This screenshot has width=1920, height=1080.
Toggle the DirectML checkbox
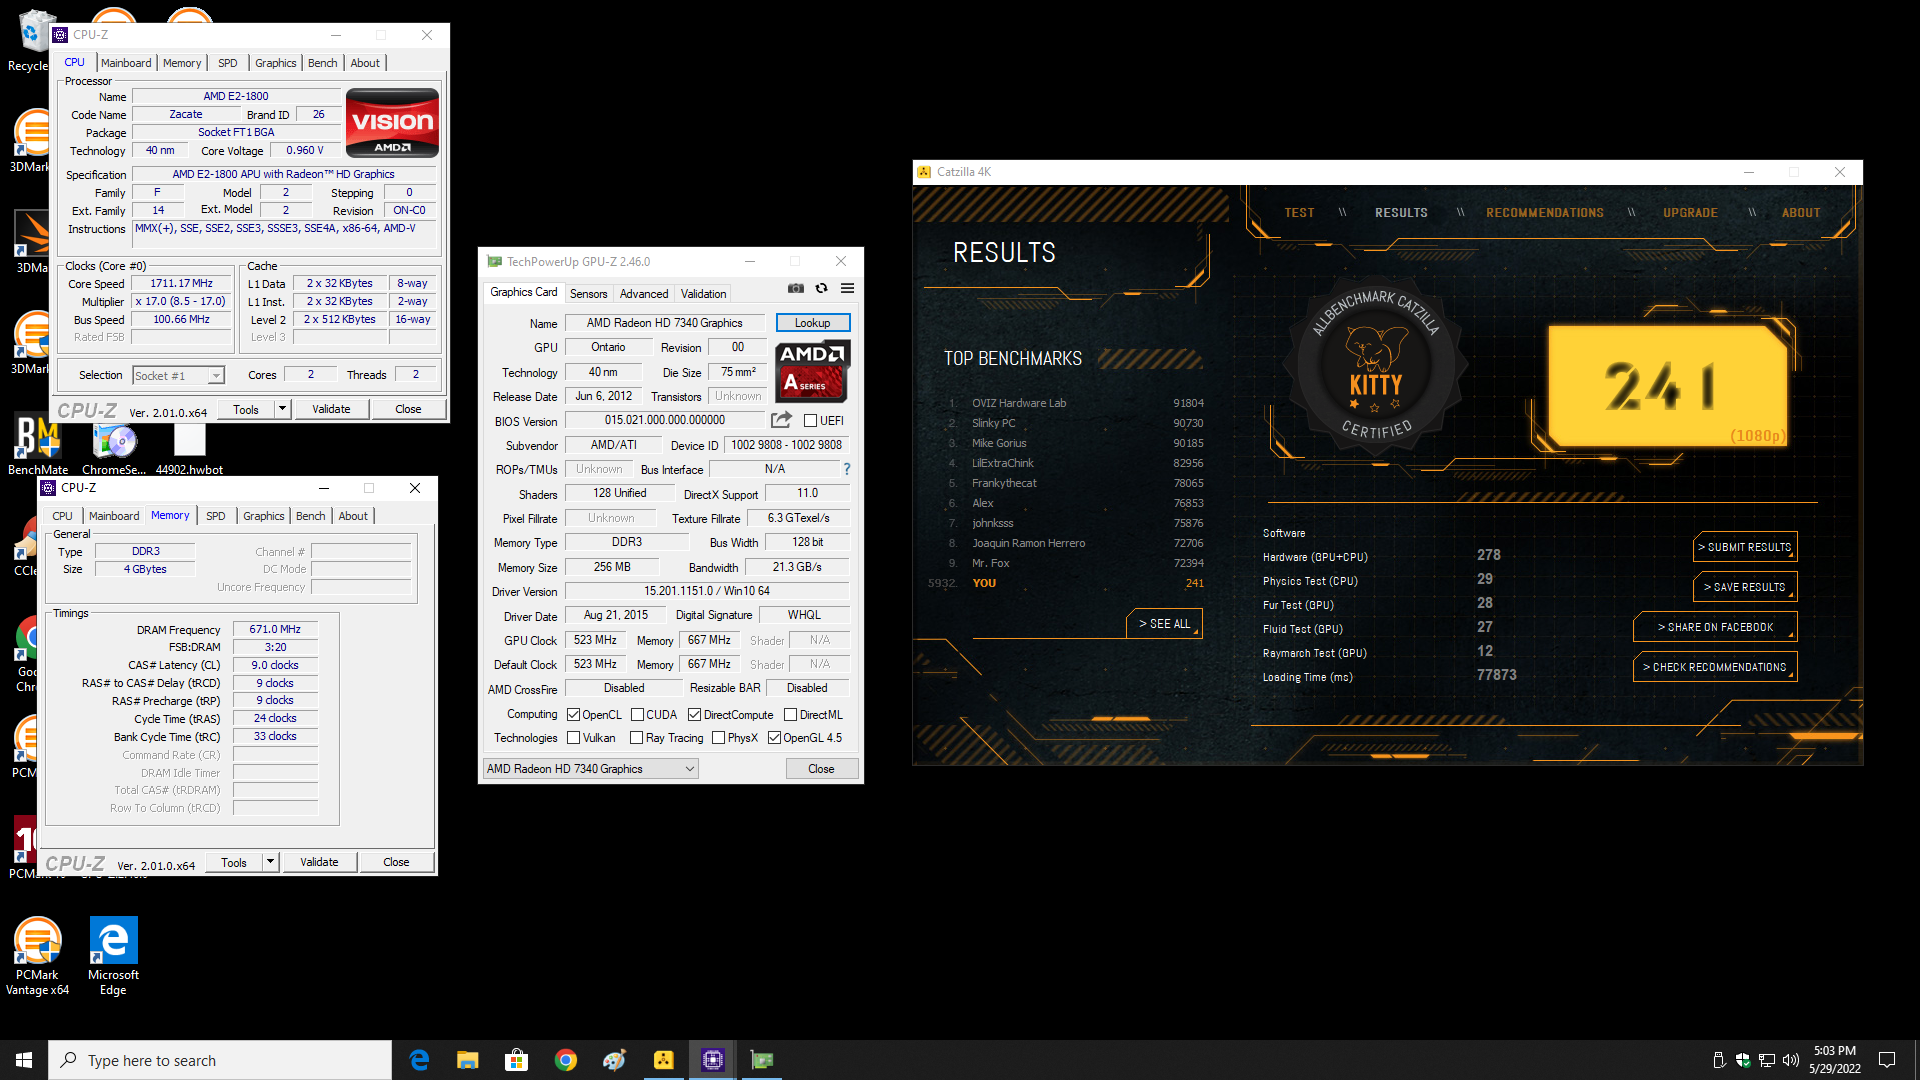pos(790,715)
